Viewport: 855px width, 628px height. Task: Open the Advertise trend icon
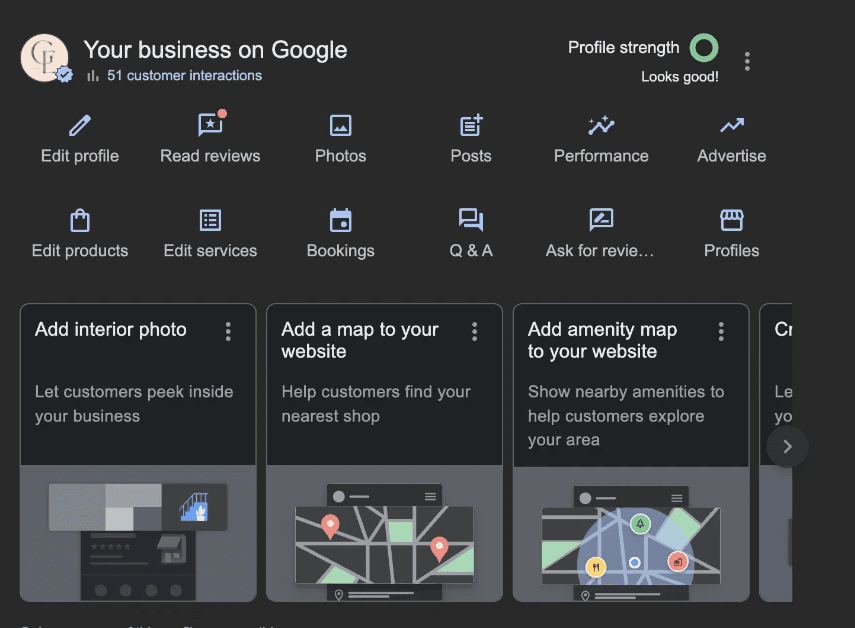[732, 125]
